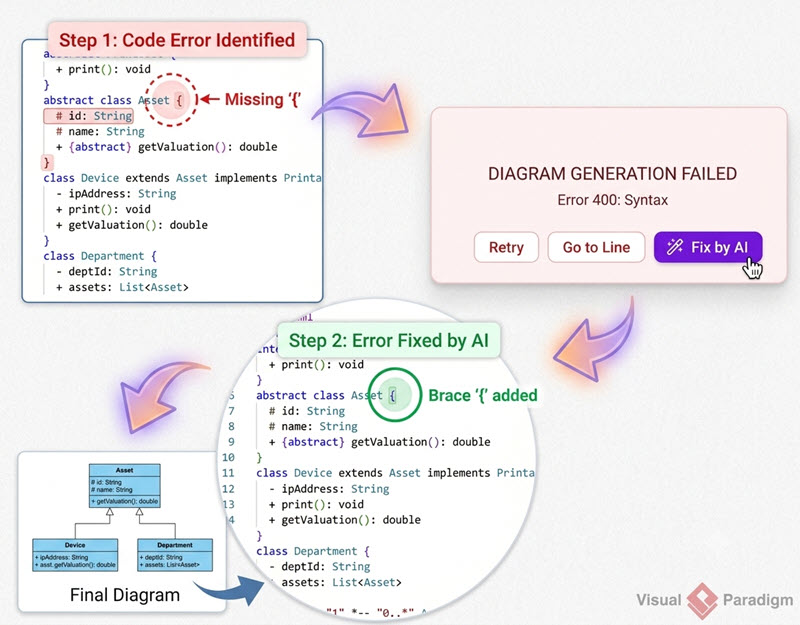
Task: Select the Department class box in final diagram
Action: tap(175, 555)
